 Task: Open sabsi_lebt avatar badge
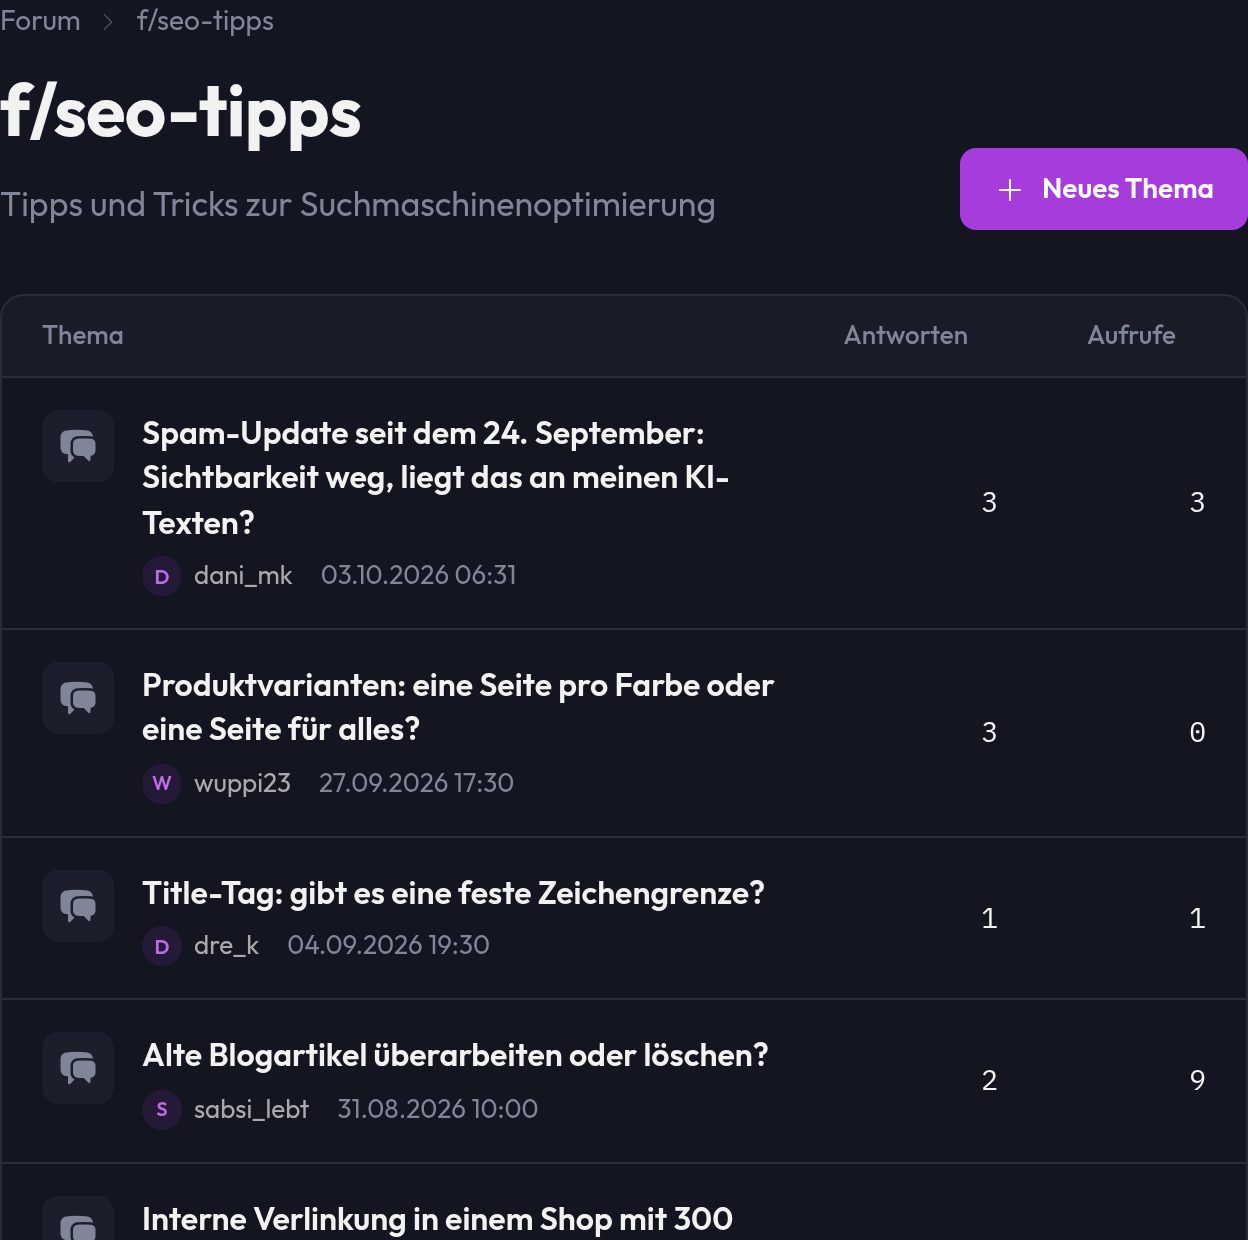click(x=162, y=1110)
